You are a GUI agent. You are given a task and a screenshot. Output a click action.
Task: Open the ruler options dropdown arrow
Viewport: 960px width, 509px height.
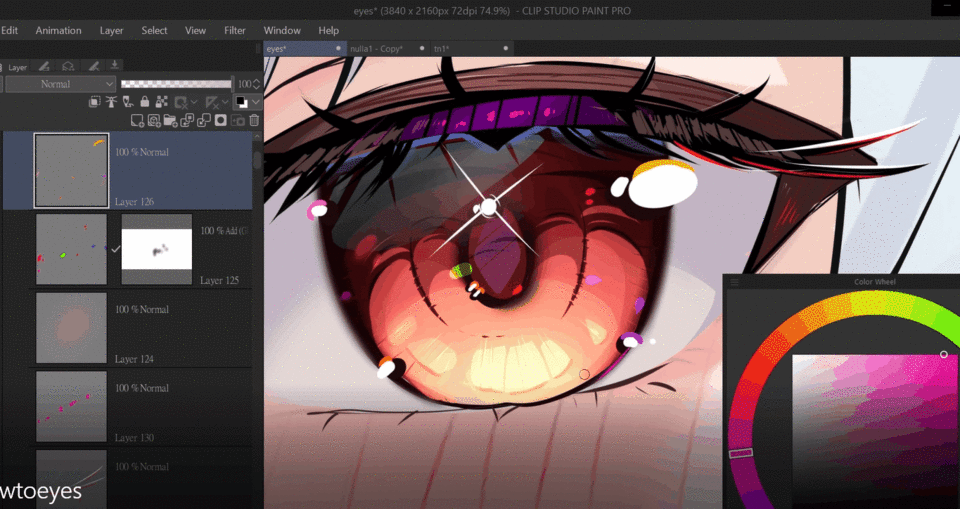(x=225, y=102)
